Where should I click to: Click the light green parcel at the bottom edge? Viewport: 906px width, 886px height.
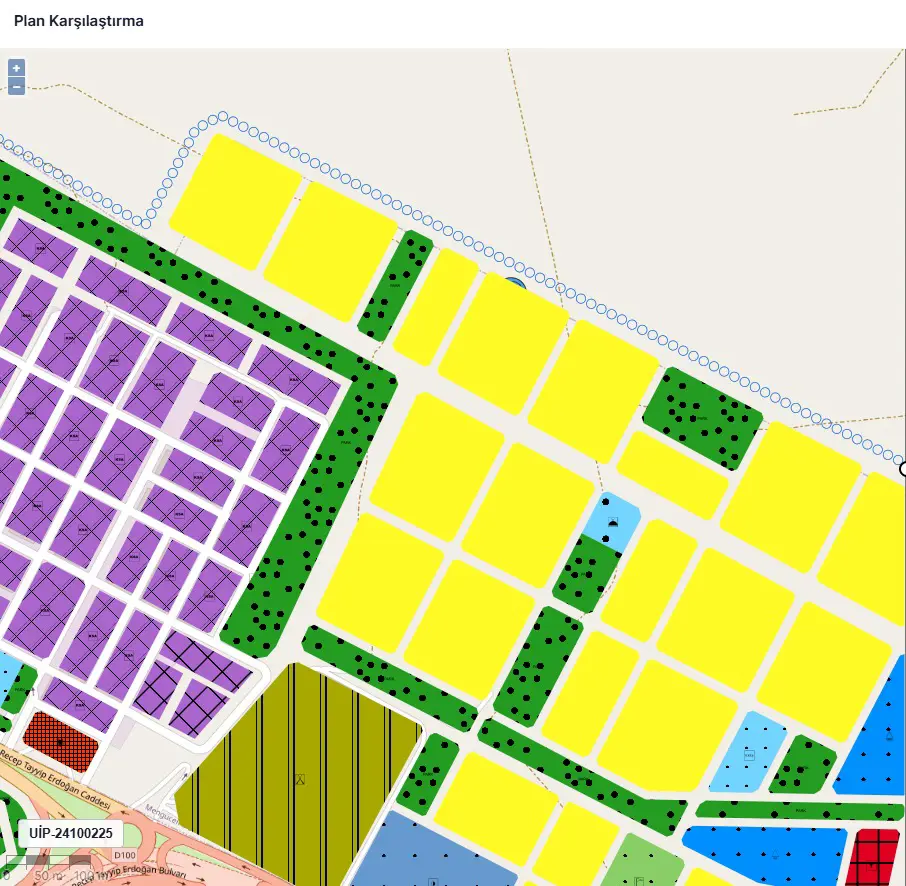pyautogui.click(x=644, y=862)
